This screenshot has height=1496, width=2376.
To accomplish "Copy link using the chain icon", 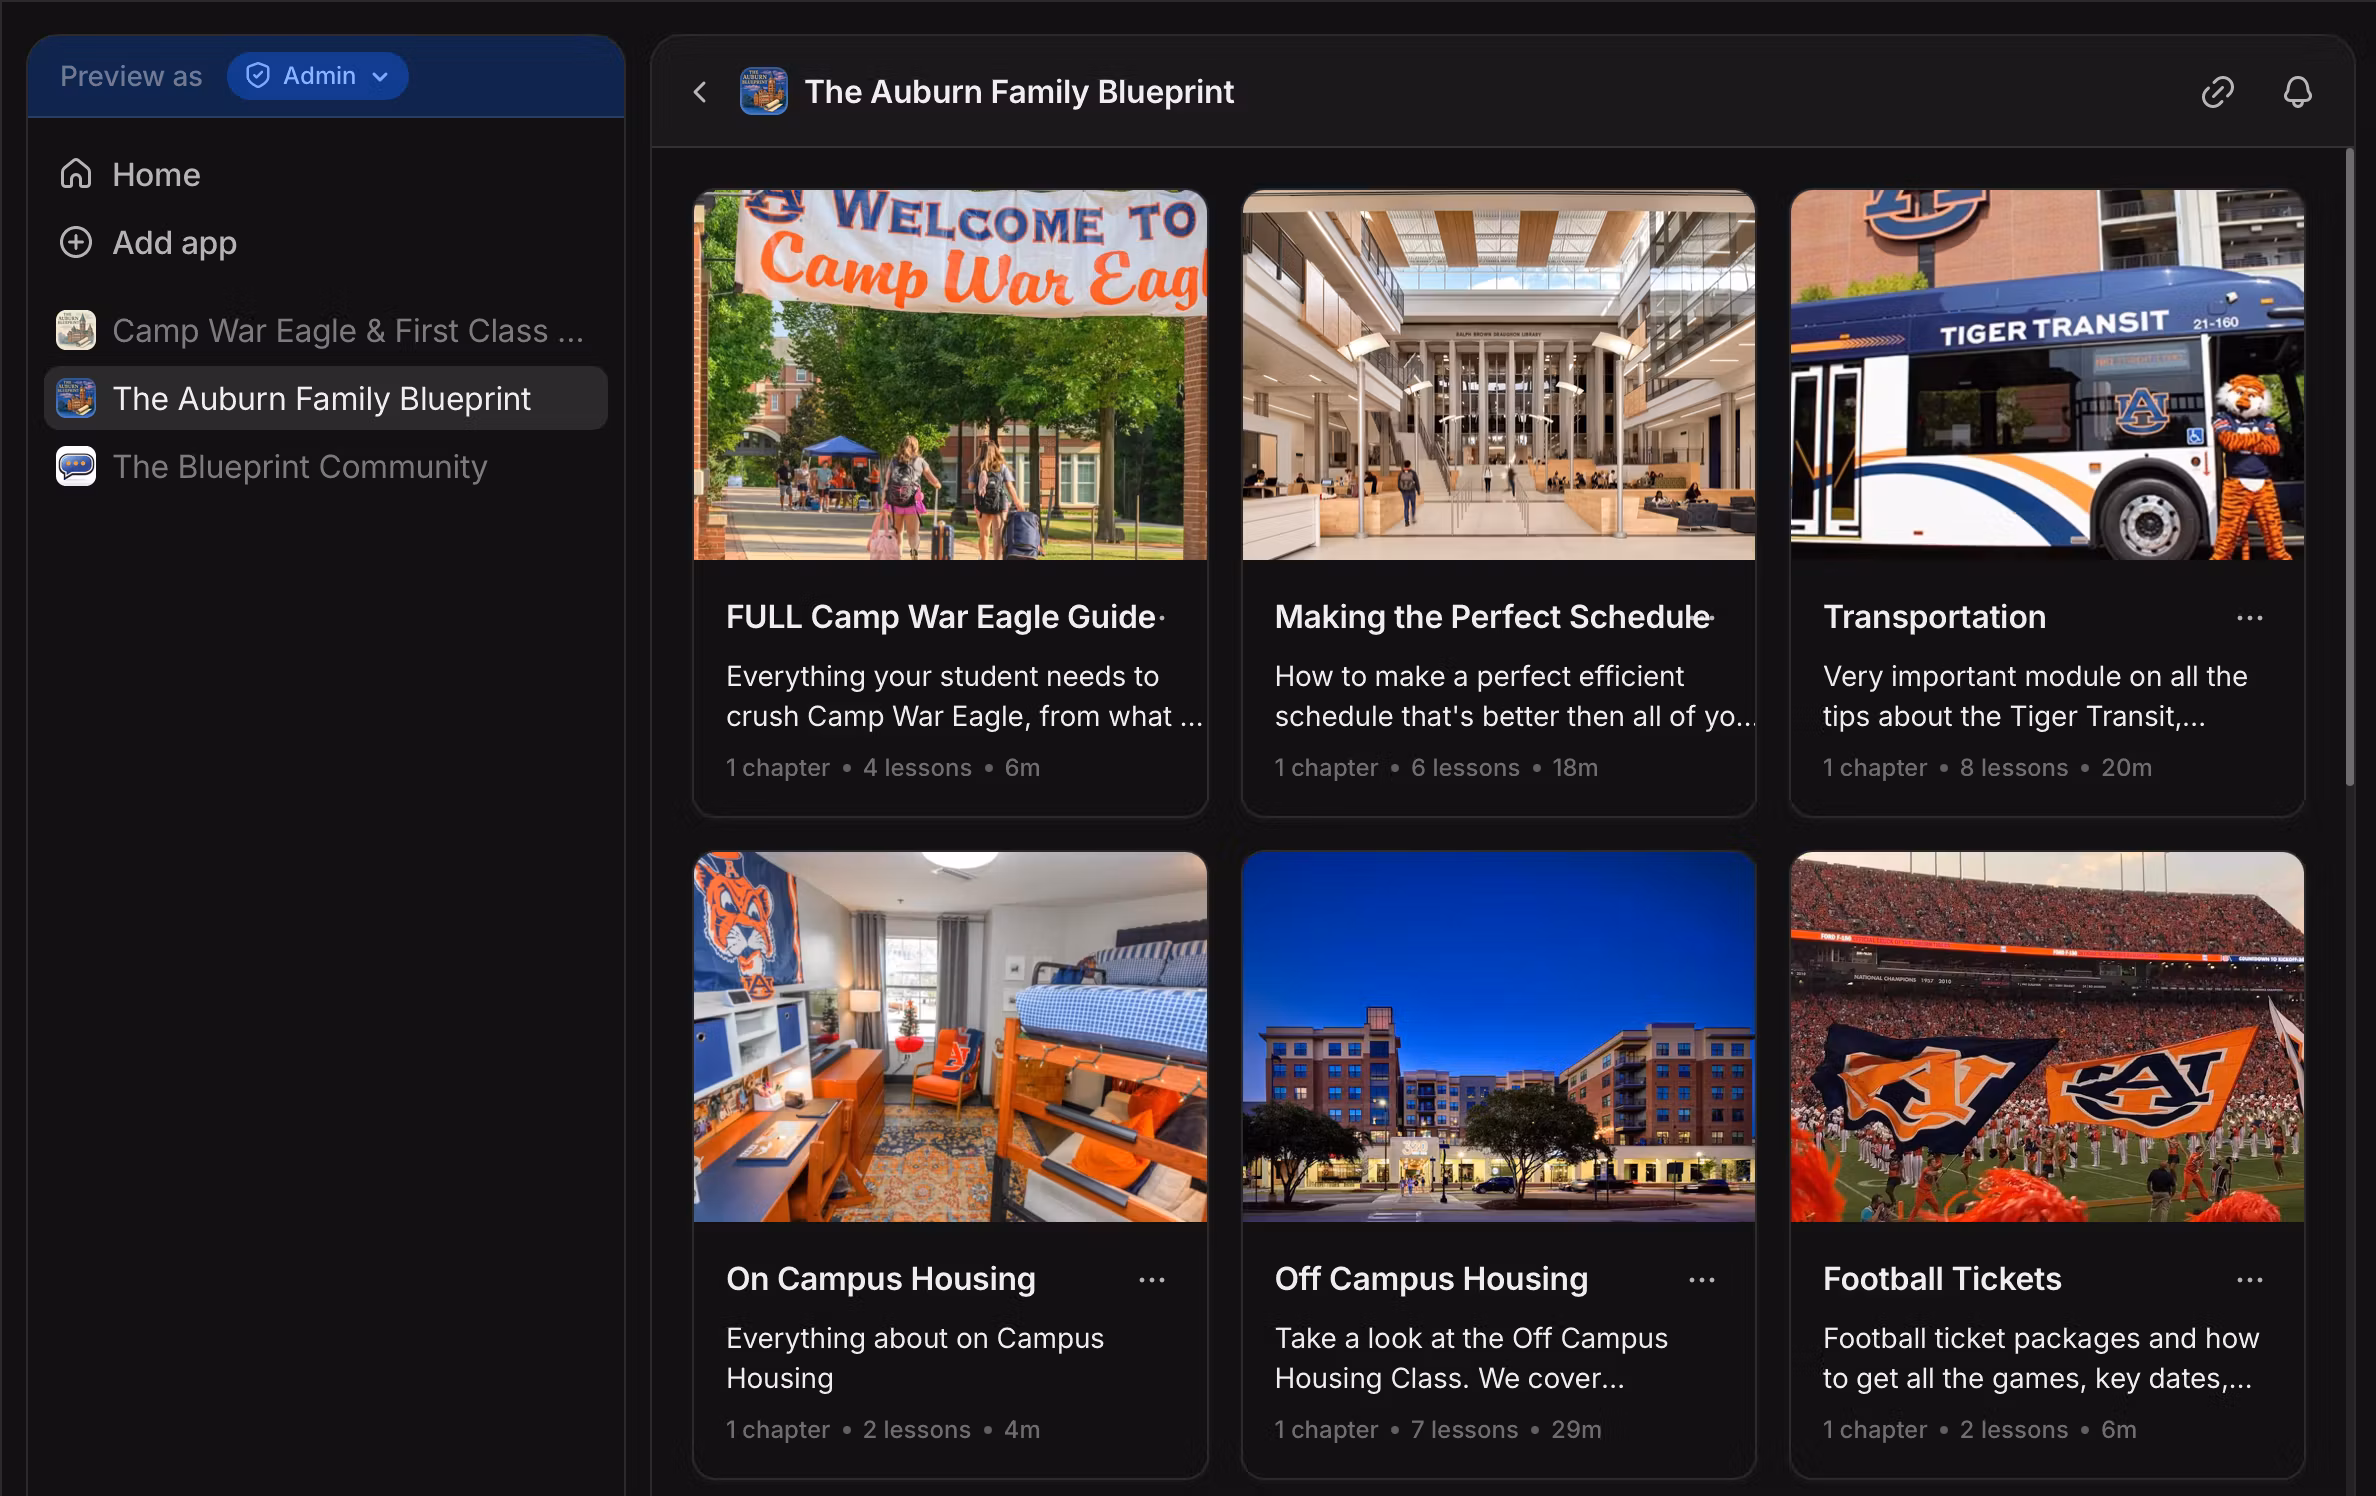I will pyautogui.click(x=2217, y=92).
